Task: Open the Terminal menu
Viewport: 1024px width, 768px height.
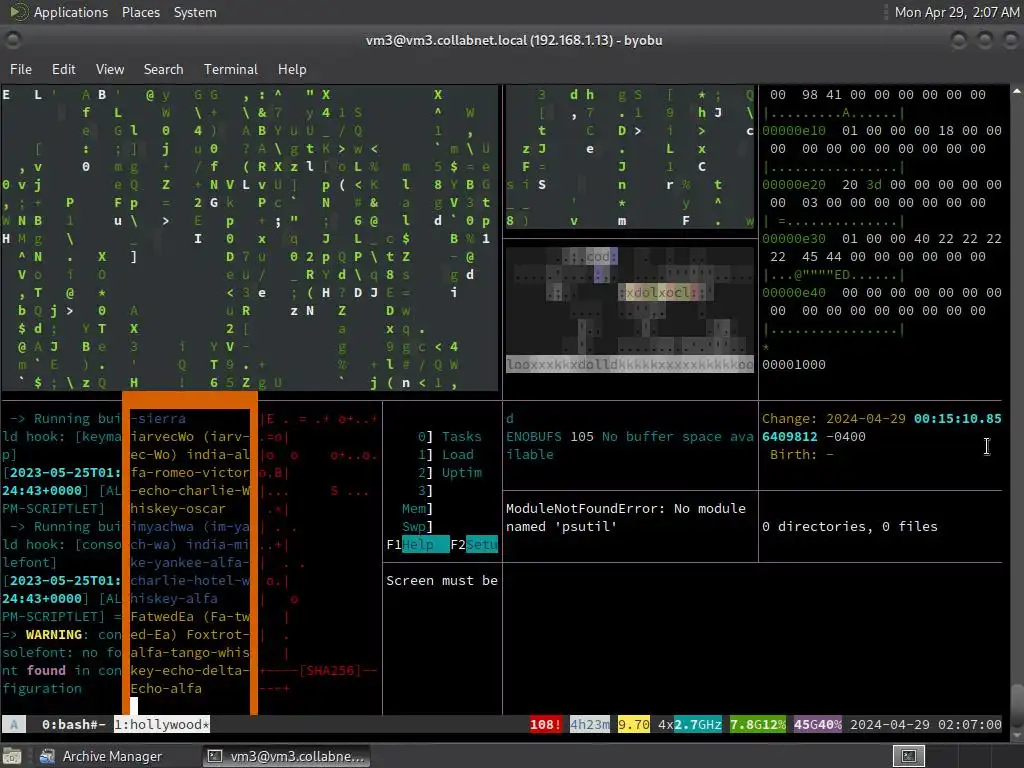Action: click(x=231, y=69)
